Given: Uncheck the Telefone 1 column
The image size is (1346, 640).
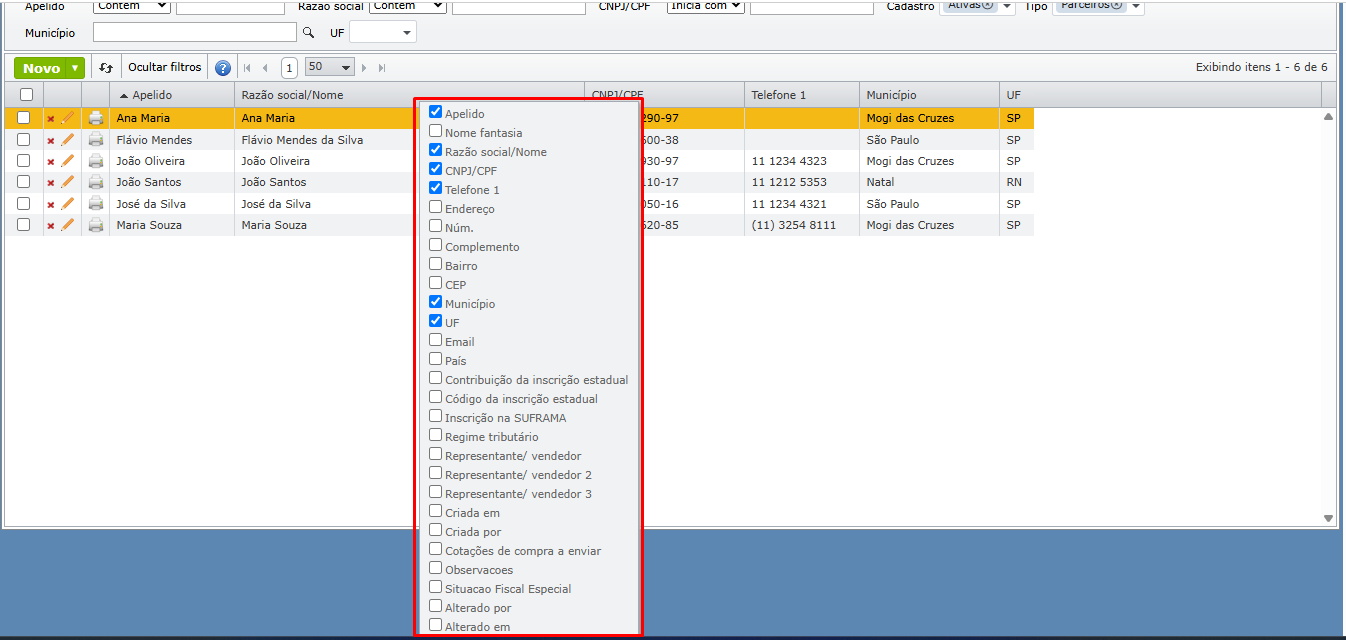Looking at the screenshot, I should tap(435, 188).
